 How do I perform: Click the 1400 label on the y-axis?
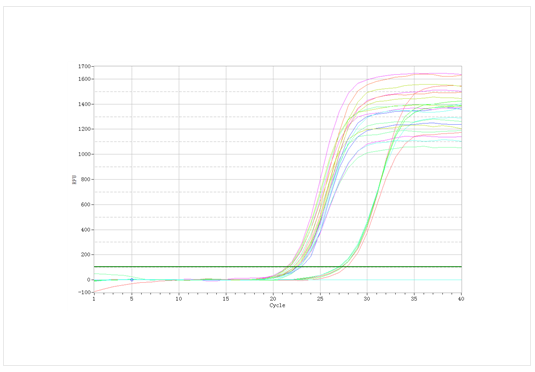click(x=84, y=104)
